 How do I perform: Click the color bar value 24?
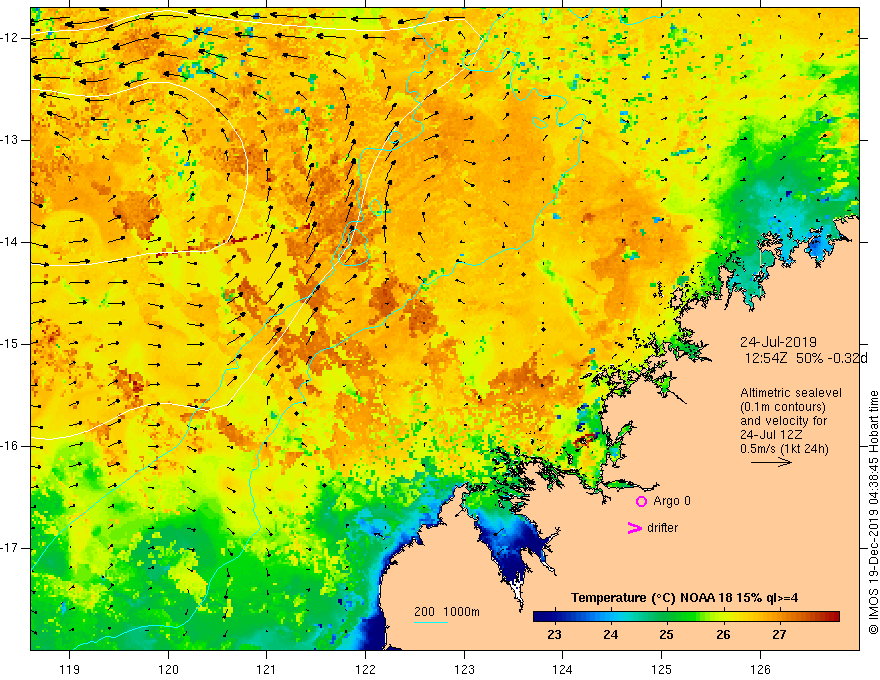[611, 635]
